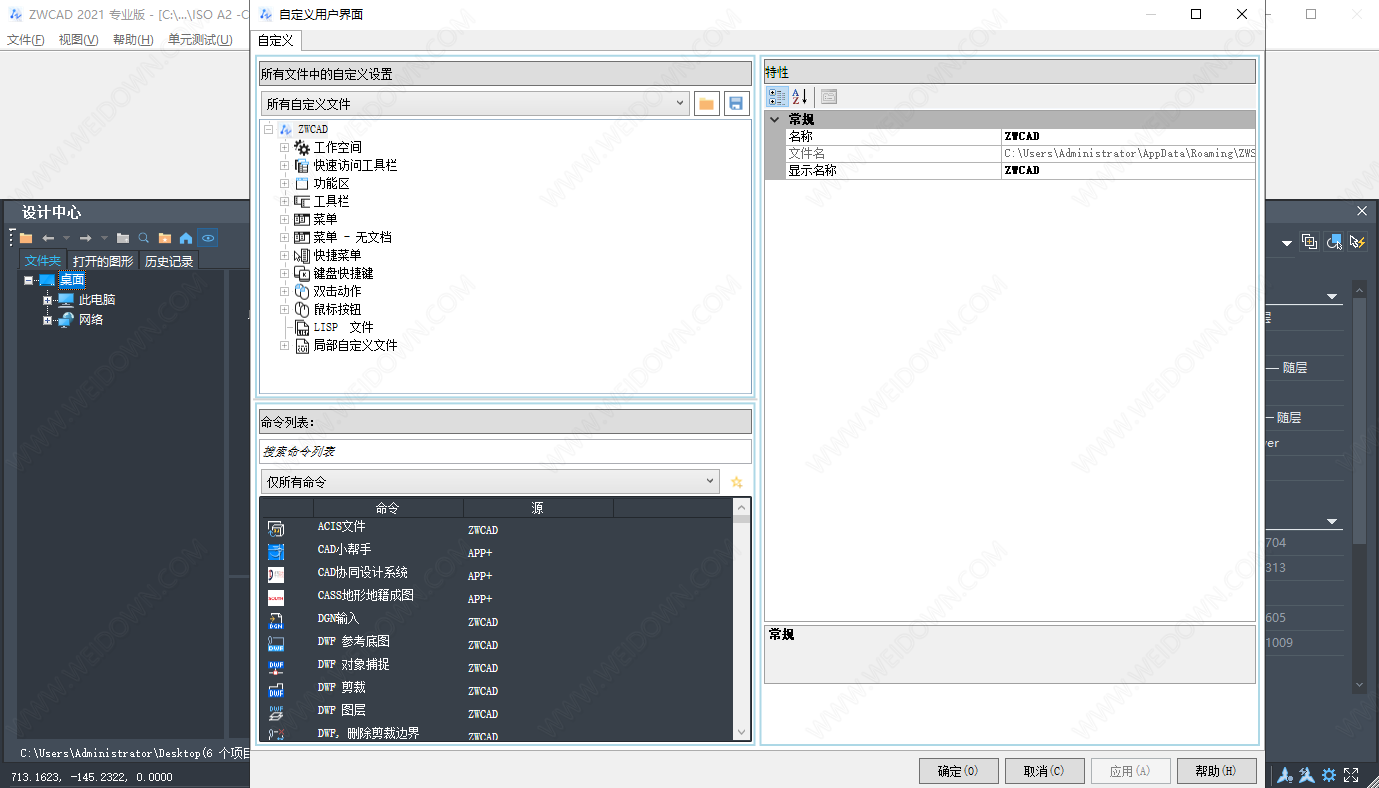The width and height of the screenshot is (1379, 788).
Task: Go to Design Center home icon
Action: 186,238
